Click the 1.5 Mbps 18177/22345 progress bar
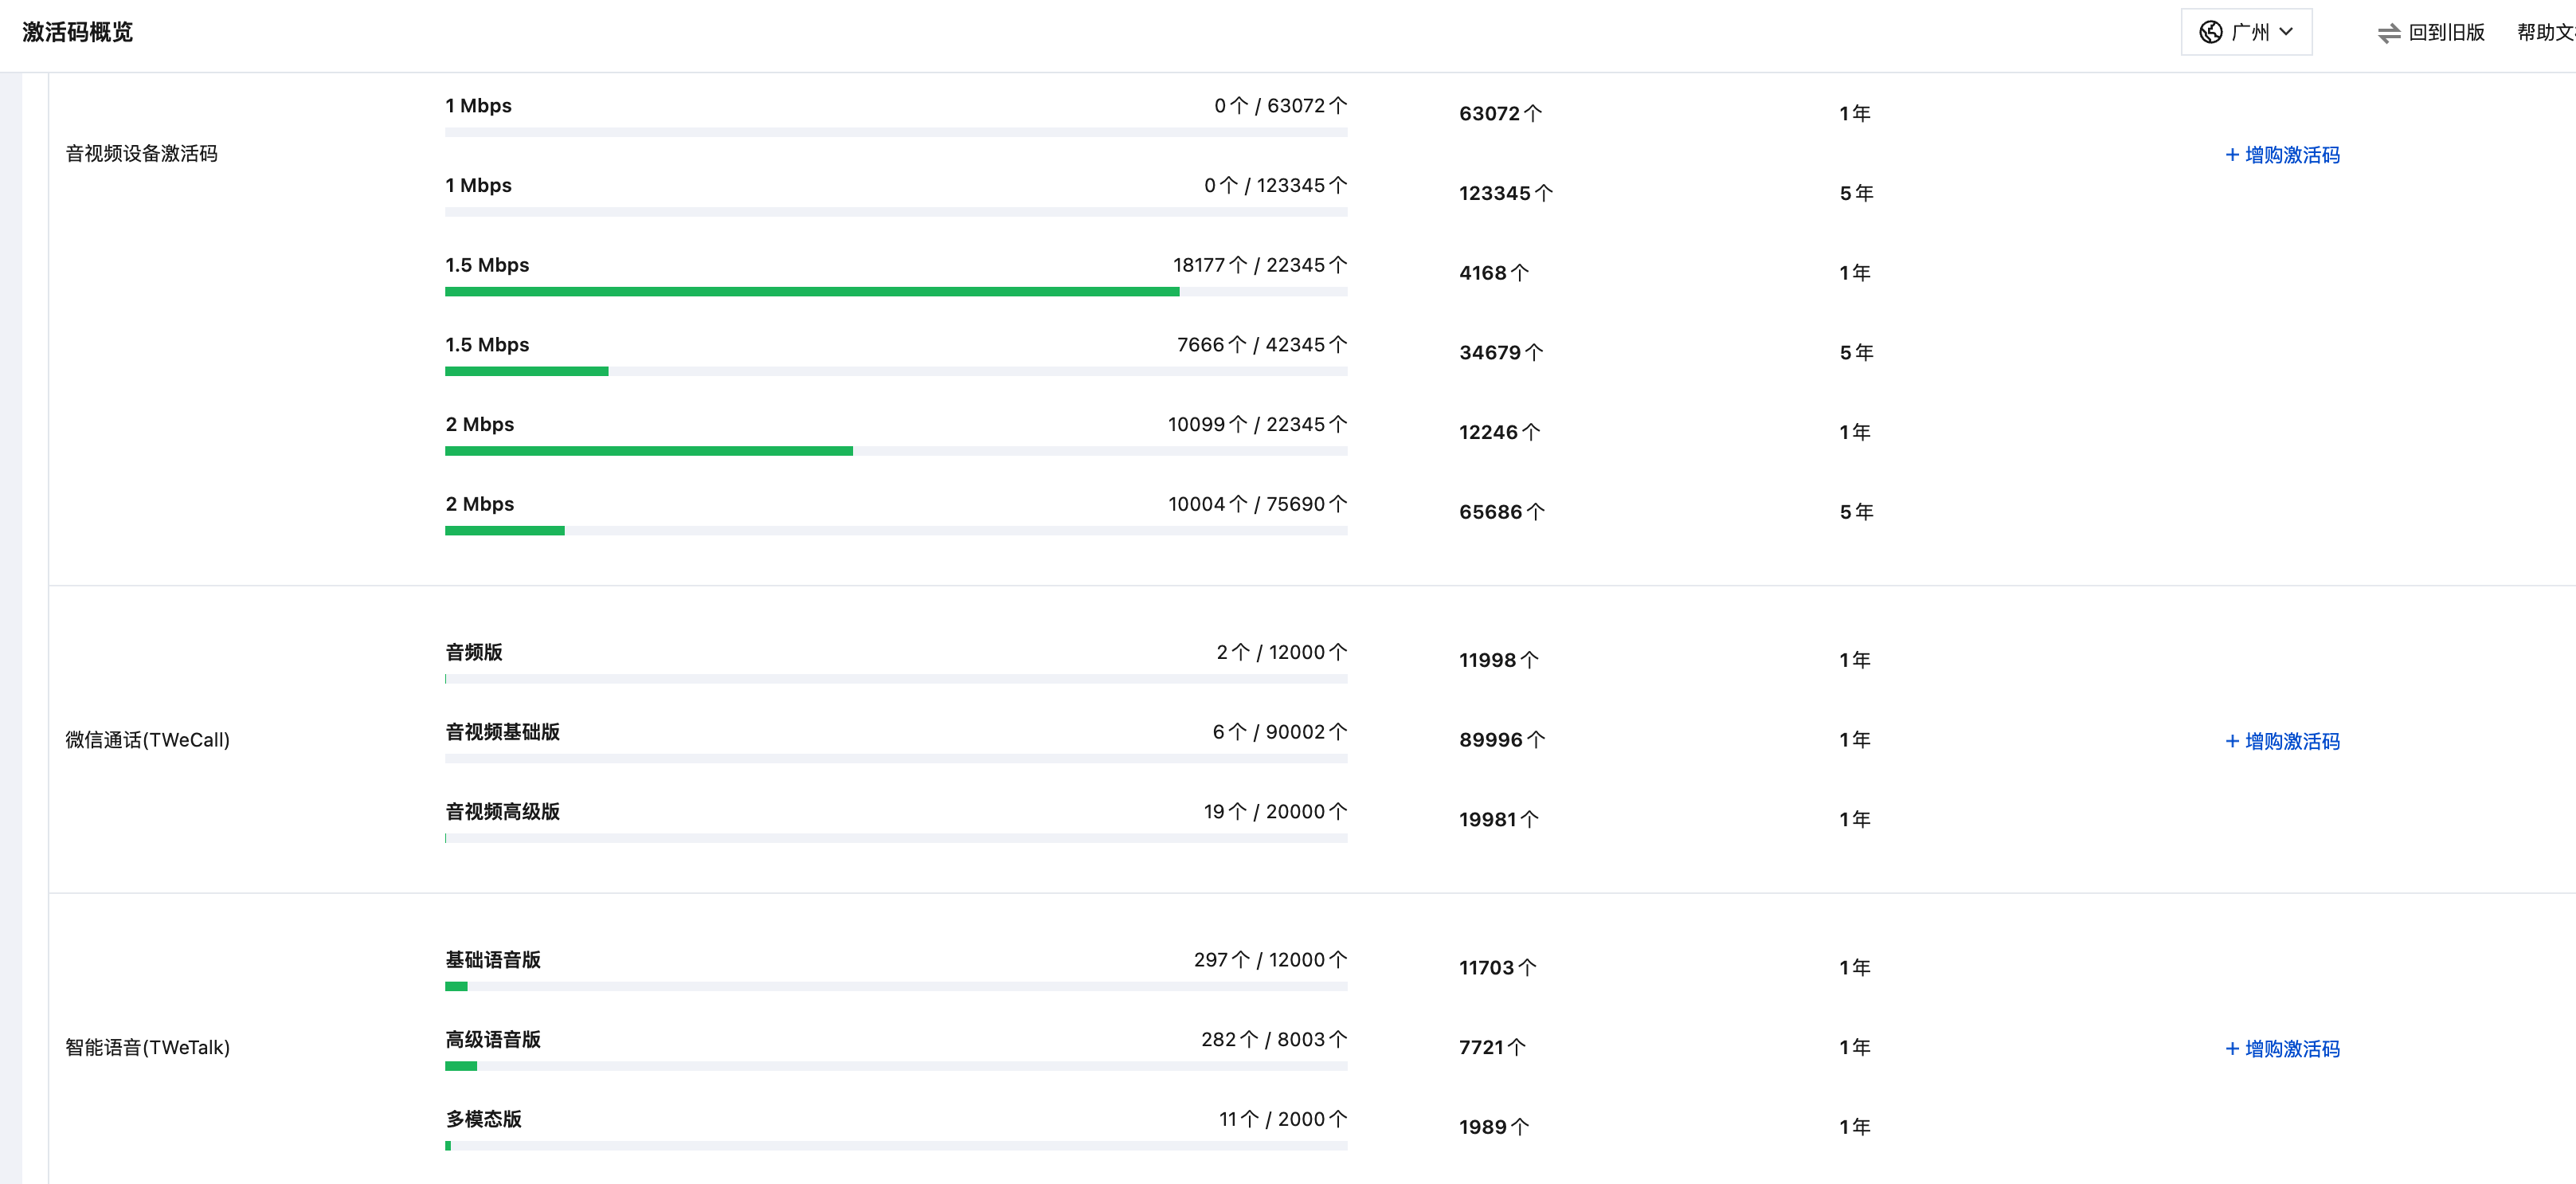 [895, 292]
